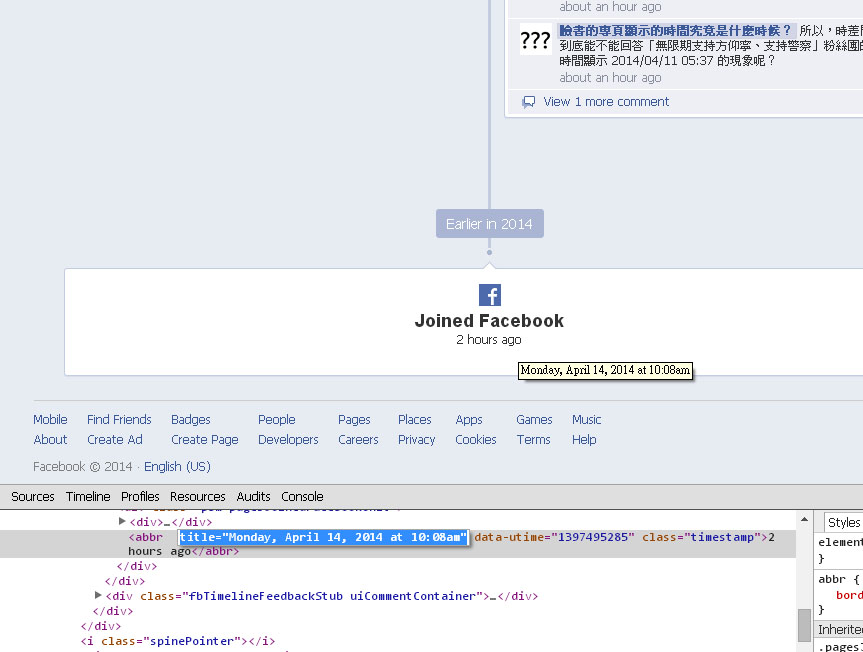Switch to the Audits devtools tab
Screen dimensions: 863x652
253,496
